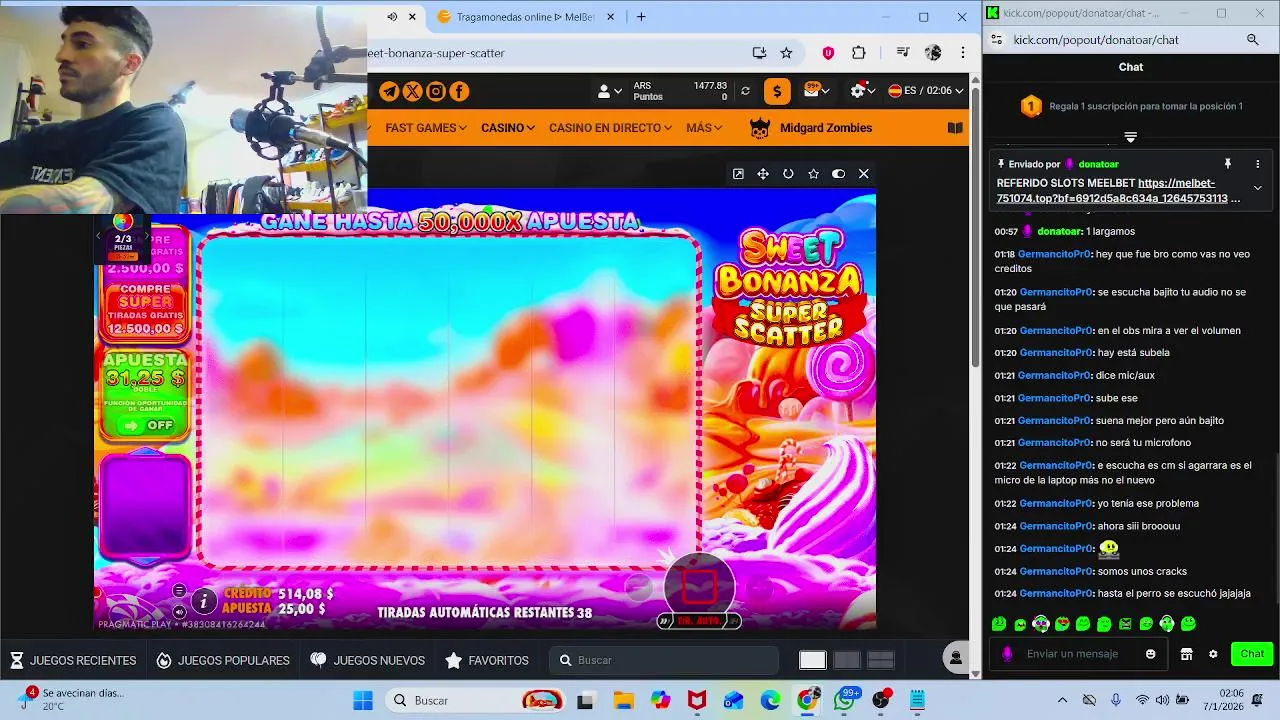Open the FAVORITOS tab

point(487,660)
